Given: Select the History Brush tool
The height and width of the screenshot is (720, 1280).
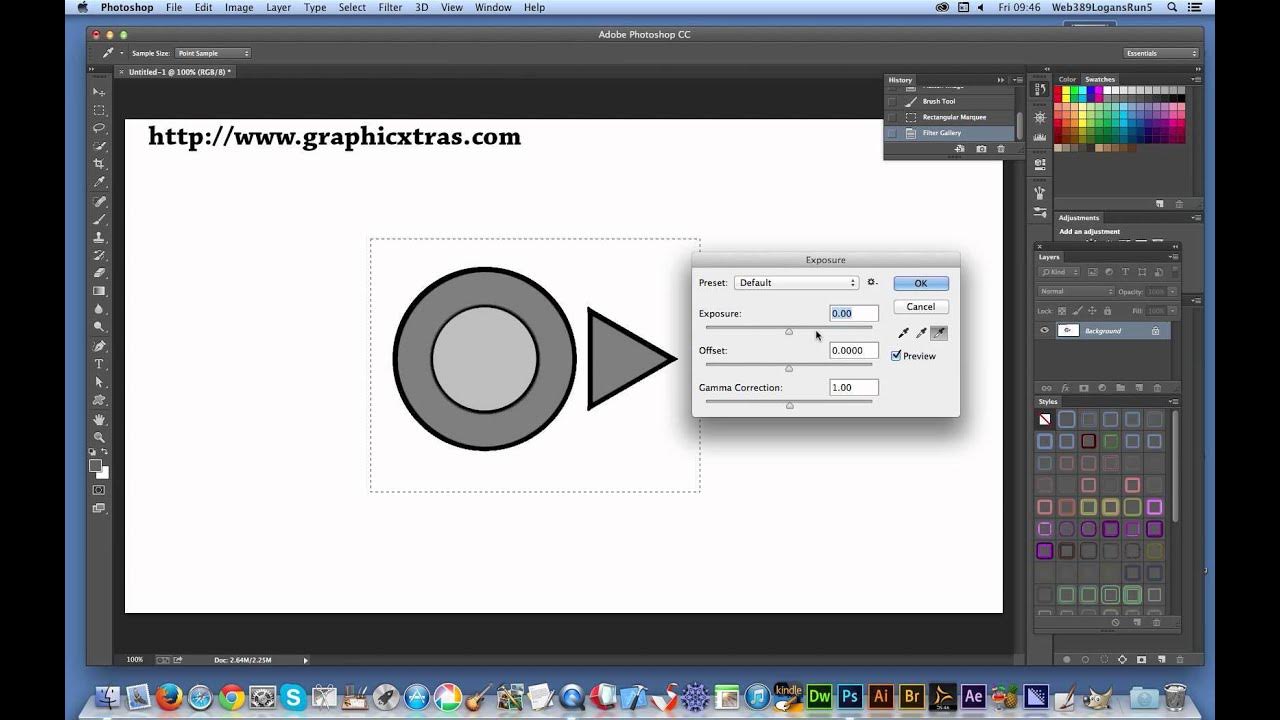Looking at the screenshot, I should pos(99,255).
